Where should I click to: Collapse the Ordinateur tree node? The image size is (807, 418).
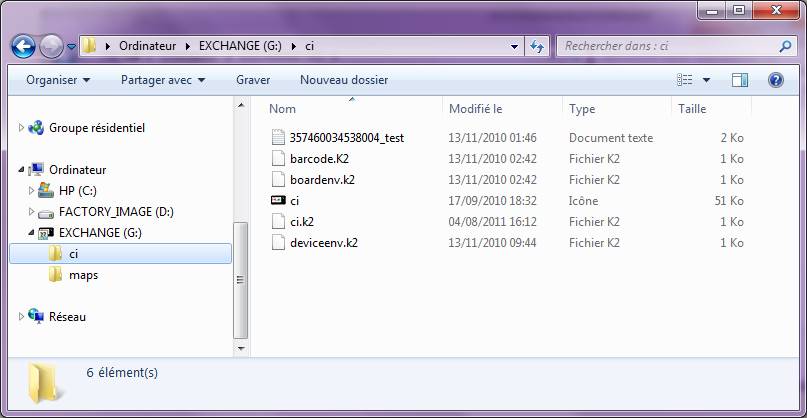click(21, 170)
